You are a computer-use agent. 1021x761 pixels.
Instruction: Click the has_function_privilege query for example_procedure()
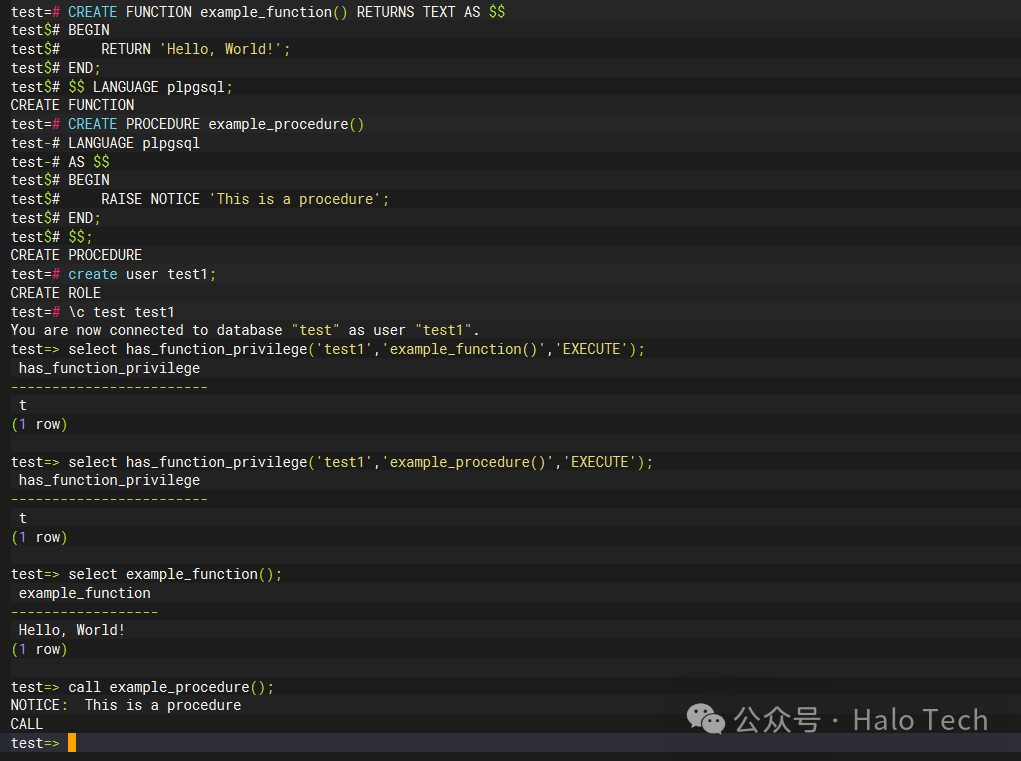point(332,462)
